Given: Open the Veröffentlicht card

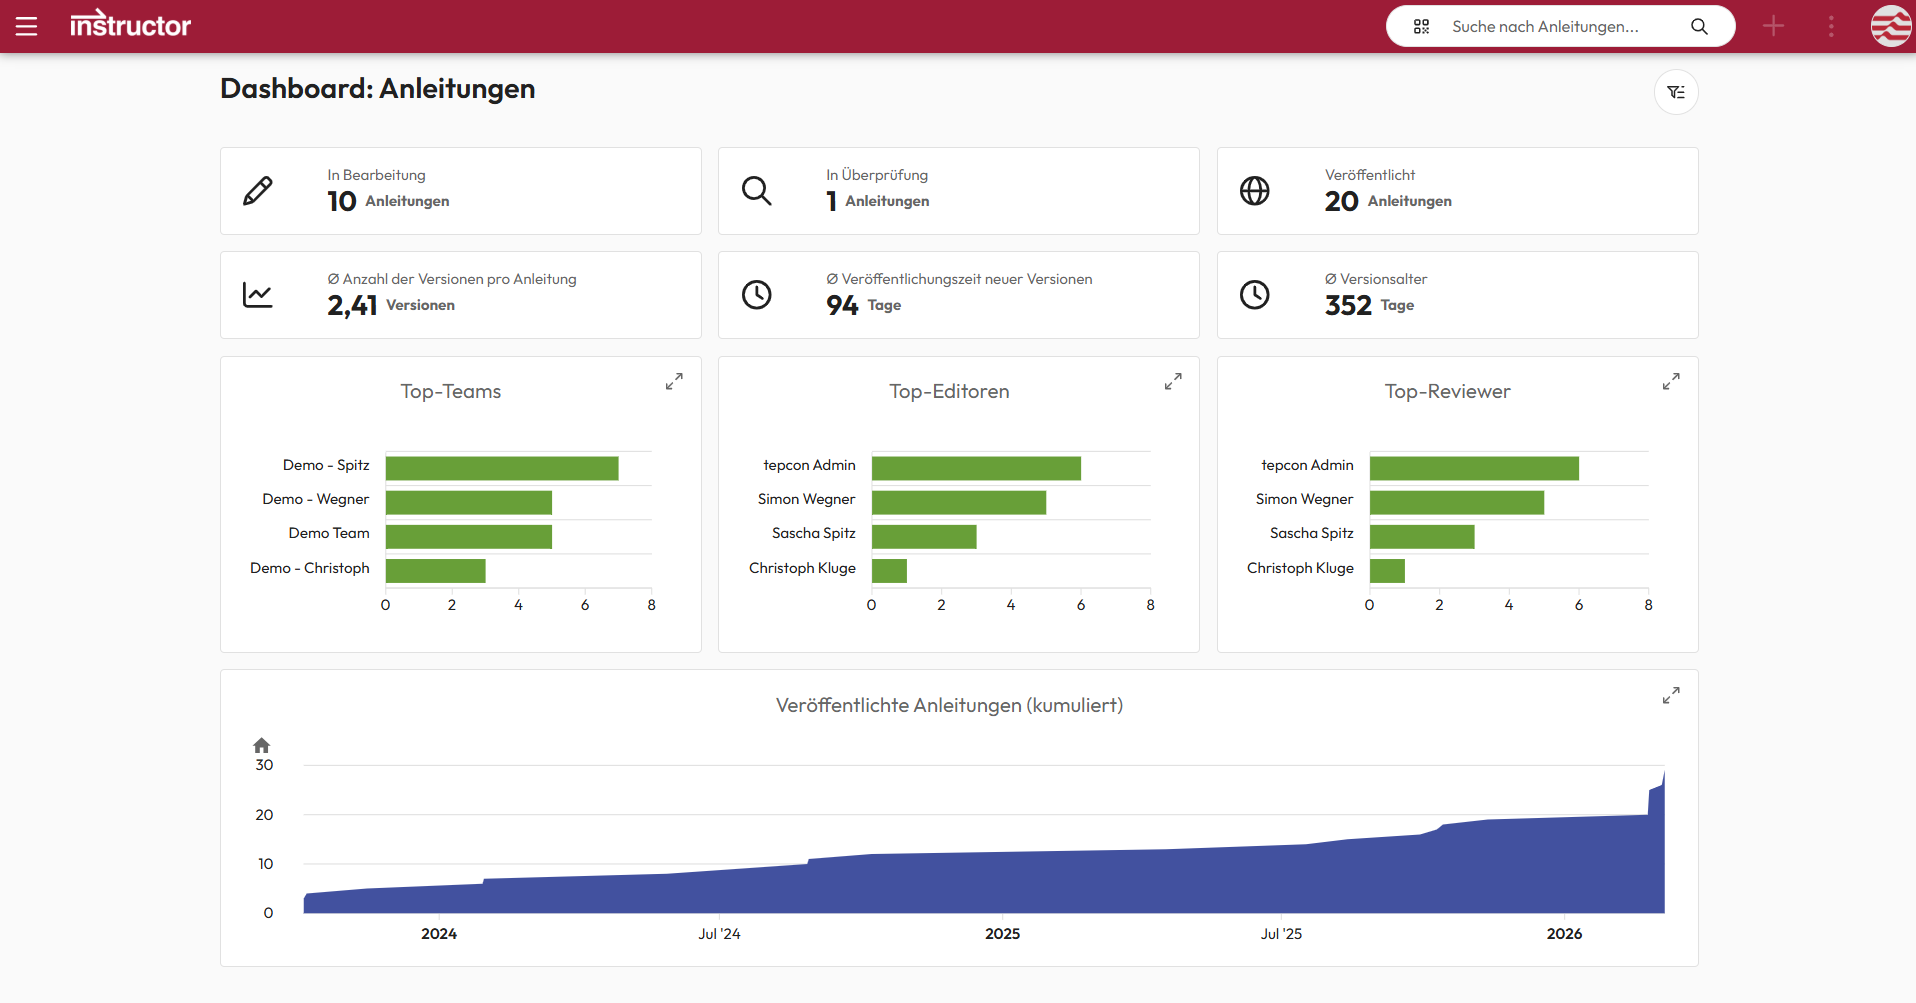Looking at the screenshot, I should [x=1457, y=191].
